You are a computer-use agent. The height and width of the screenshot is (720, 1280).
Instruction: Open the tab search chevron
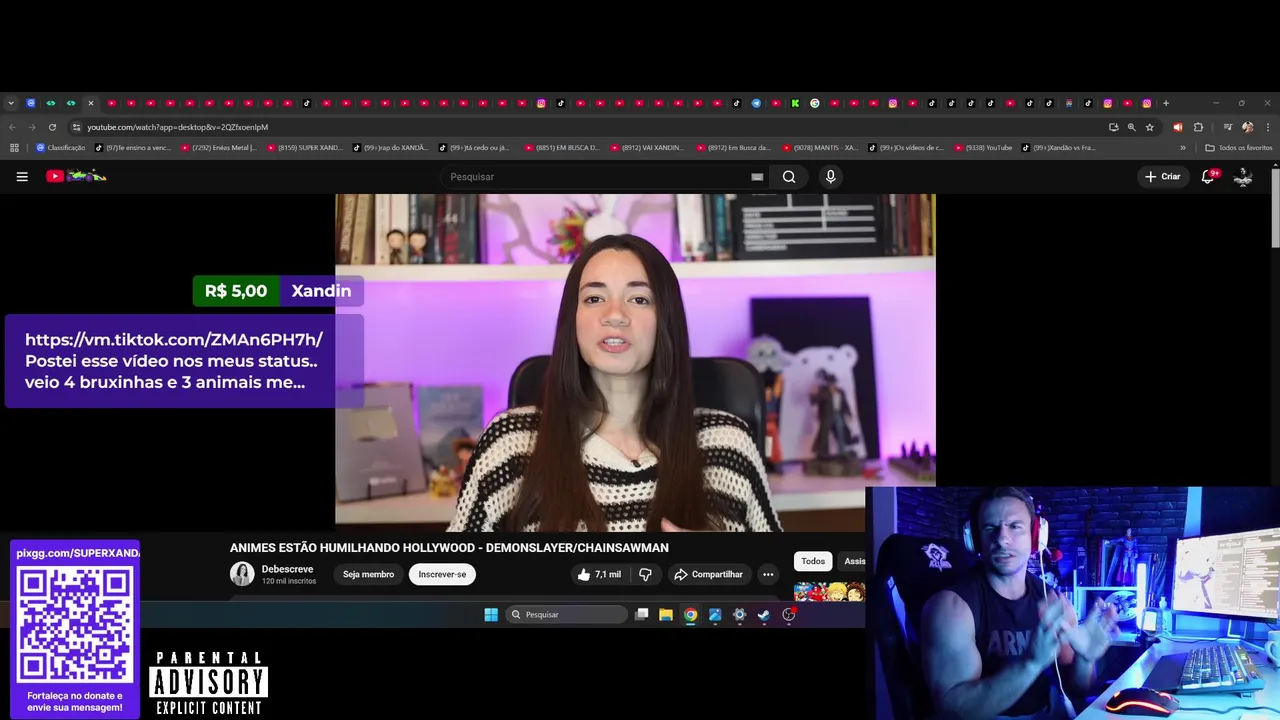[11, 103]
